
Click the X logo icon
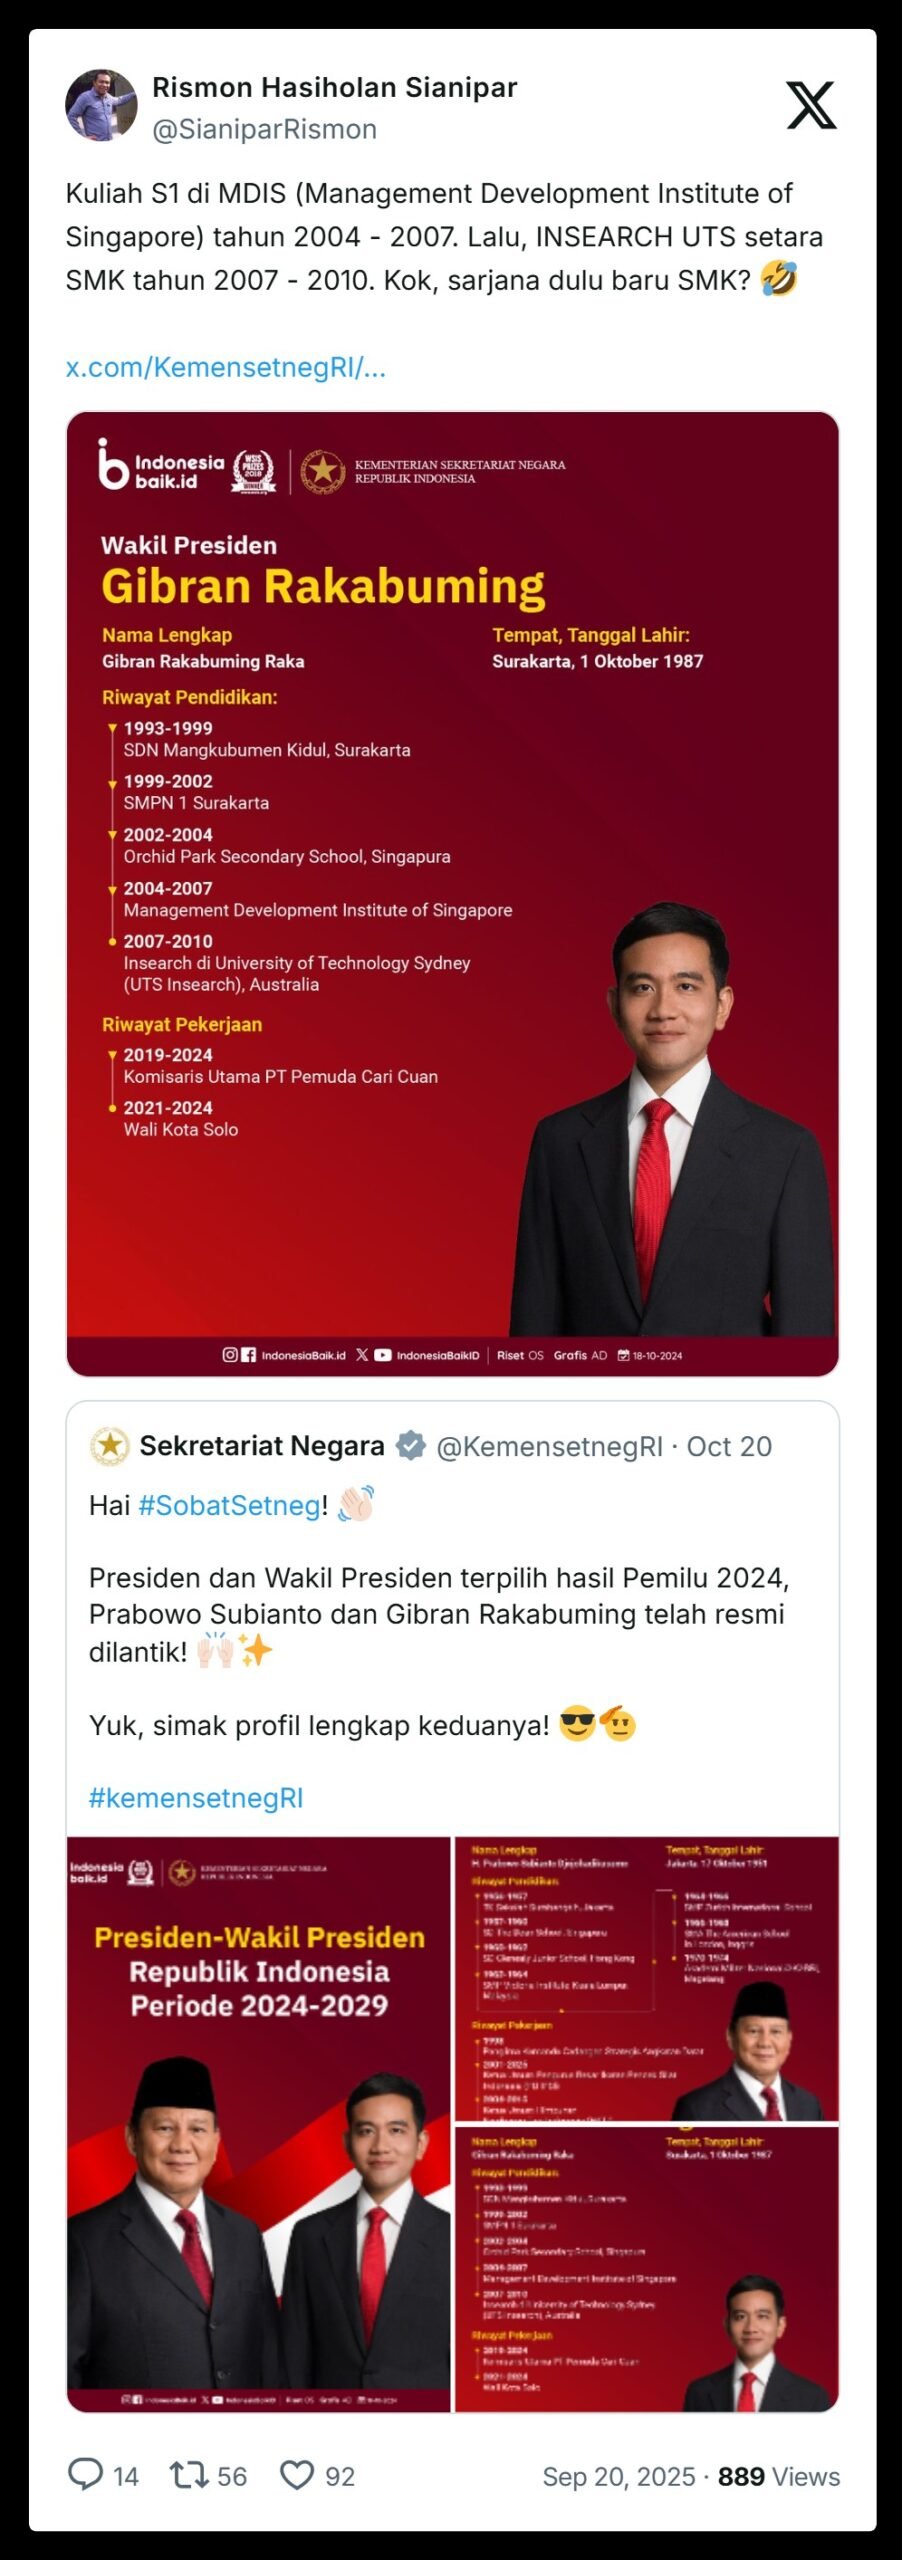pos(810,106)
